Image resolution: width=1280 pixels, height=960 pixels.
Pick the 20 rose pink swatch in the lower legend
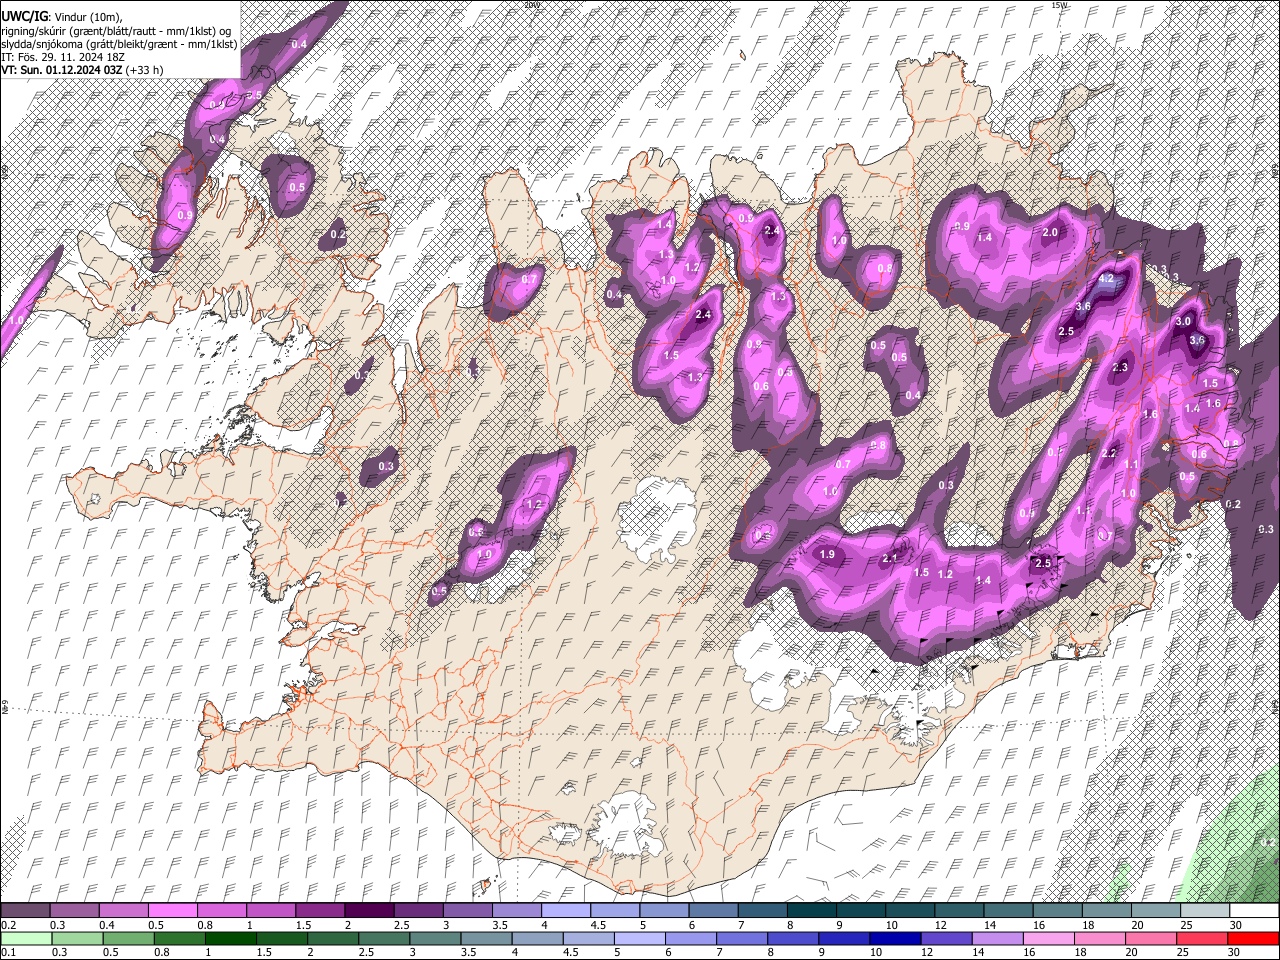tap(1152, 938)
